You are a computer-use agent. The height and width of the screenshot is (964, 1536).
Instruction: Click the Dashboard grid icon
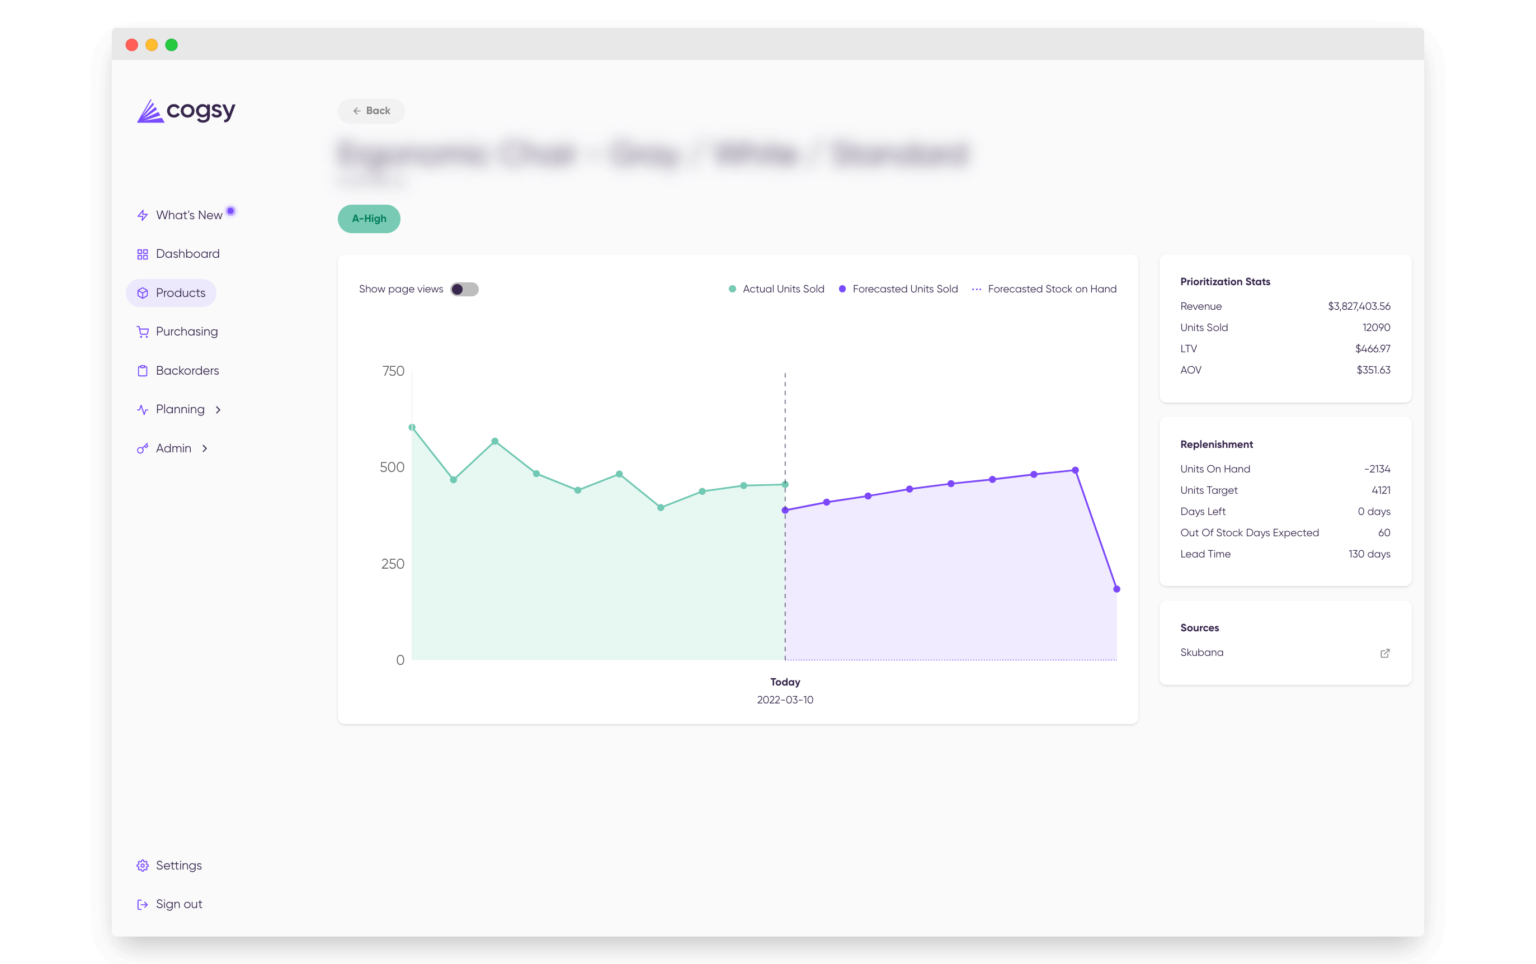pyautogui.click(x=141, y=253)
